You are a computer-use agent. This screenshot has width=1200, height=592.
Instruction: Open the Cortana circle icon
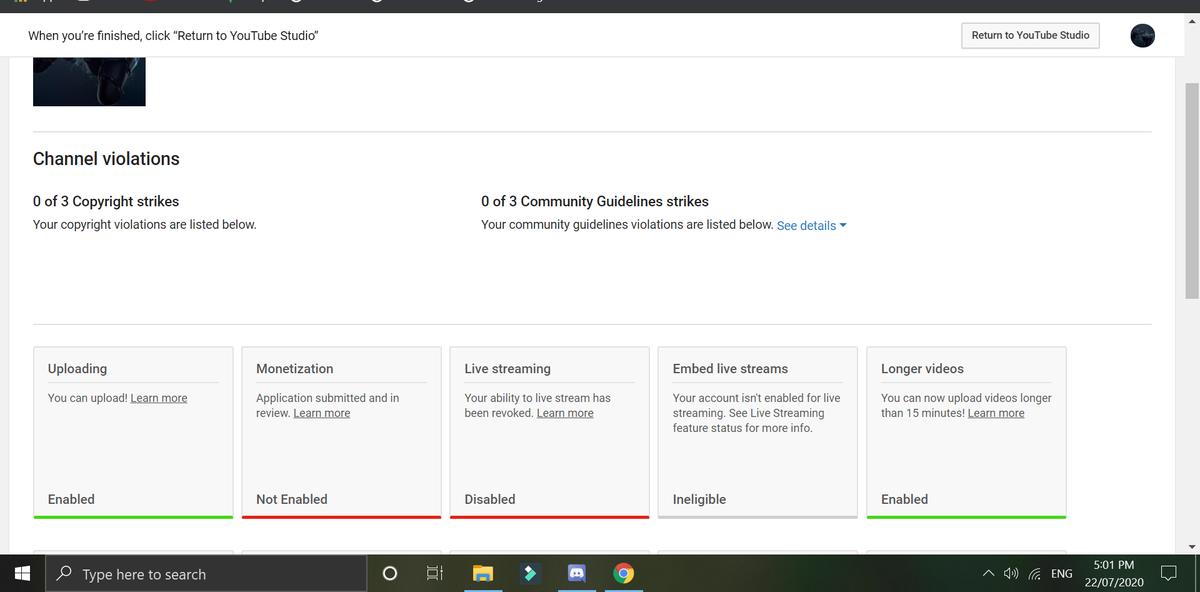click(390, 574)
